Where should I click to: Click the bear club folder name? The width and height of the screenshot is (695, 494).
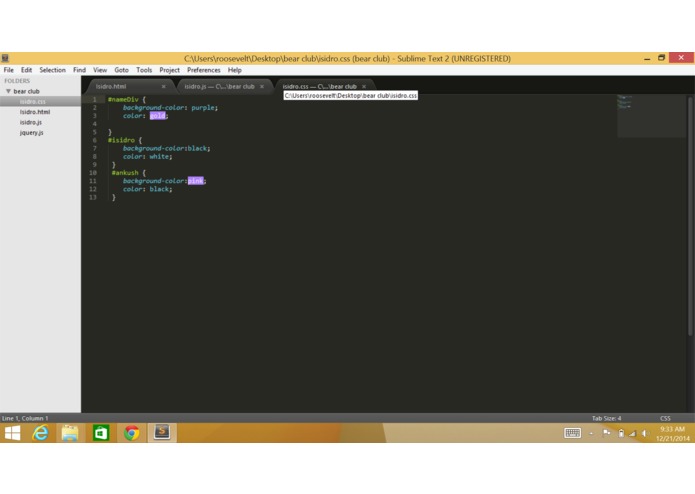(x=26, y=91)
